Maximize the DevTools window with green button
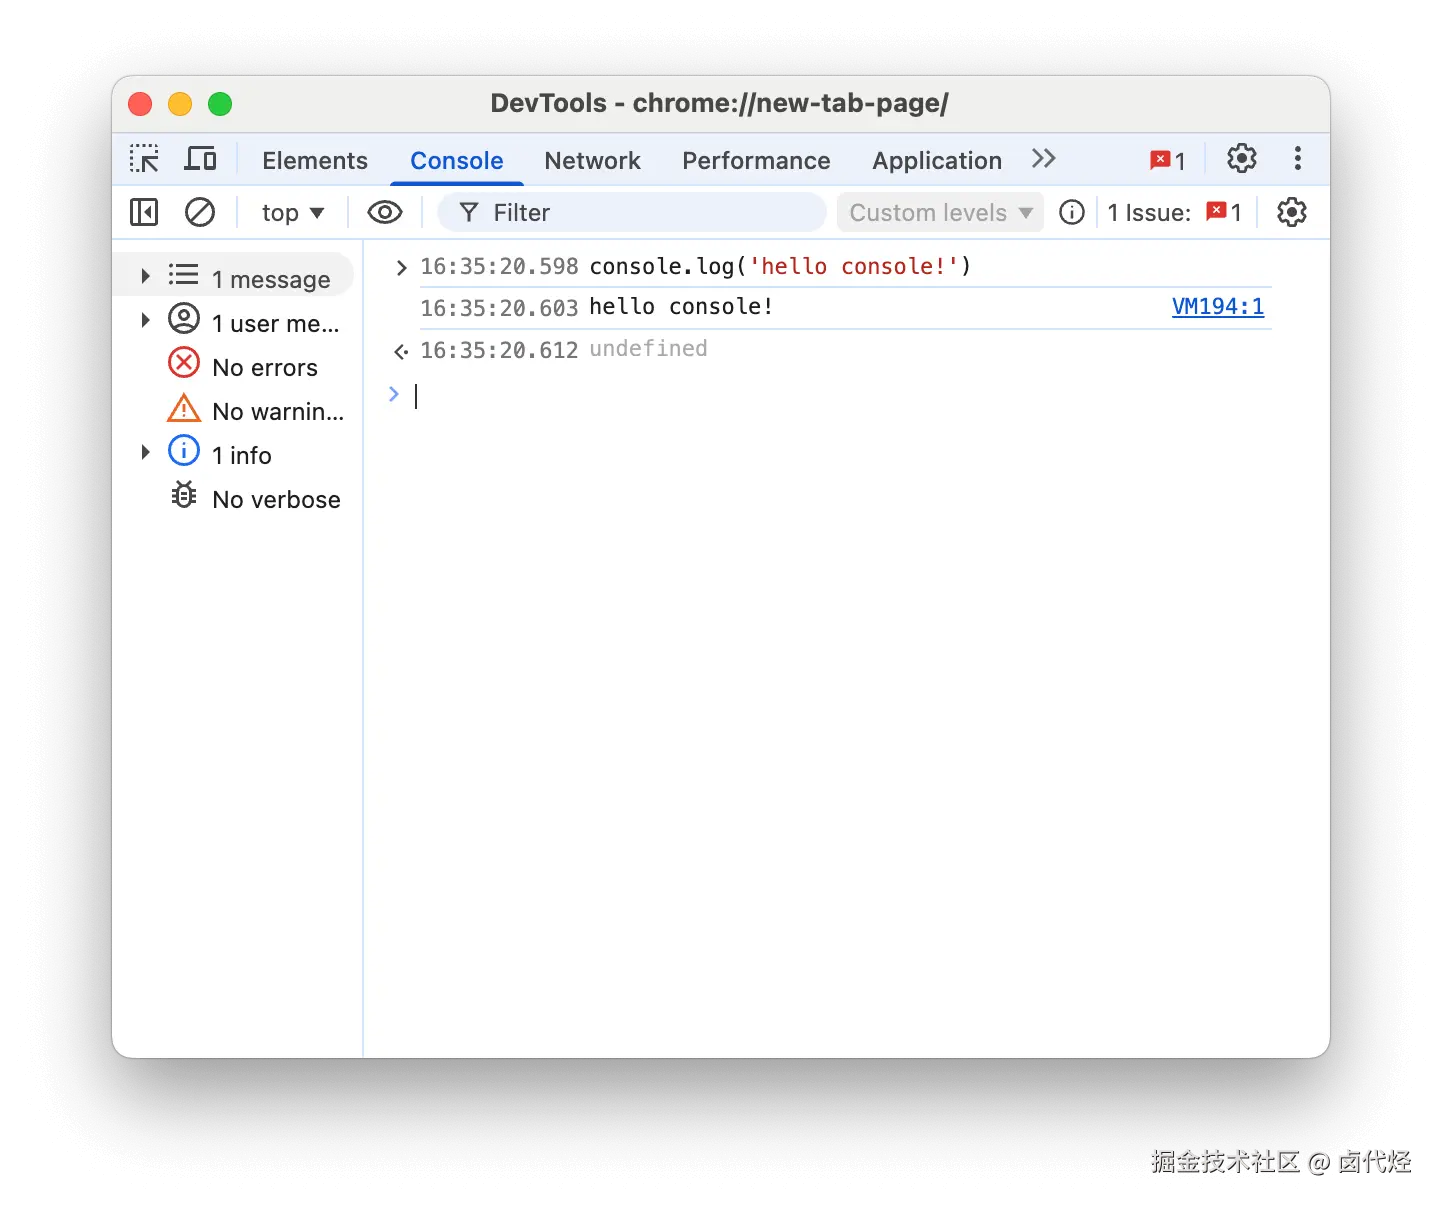Viewport: 1442px width, 1206px height. [220, 104]
